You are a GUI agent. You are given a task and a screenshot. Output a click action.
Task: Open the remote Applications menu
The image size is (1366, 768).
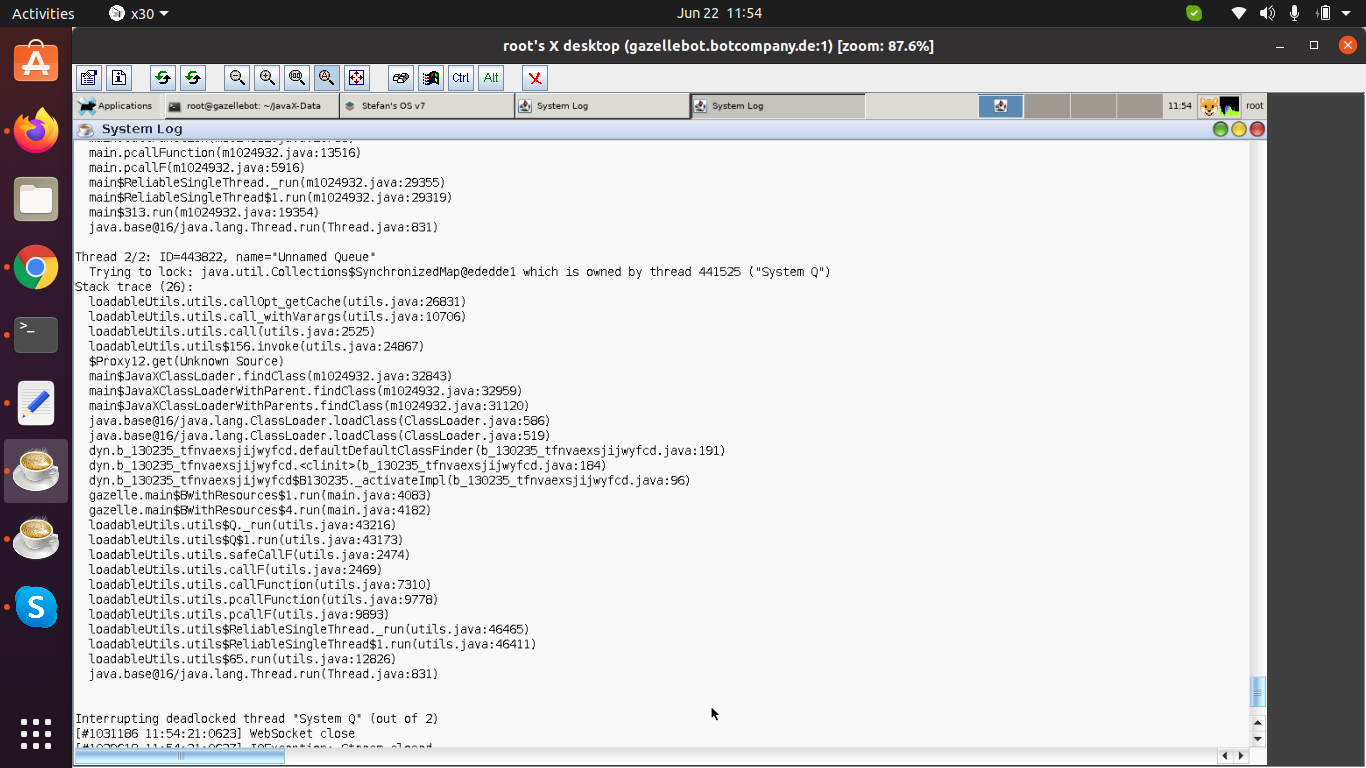coord(116,106)
